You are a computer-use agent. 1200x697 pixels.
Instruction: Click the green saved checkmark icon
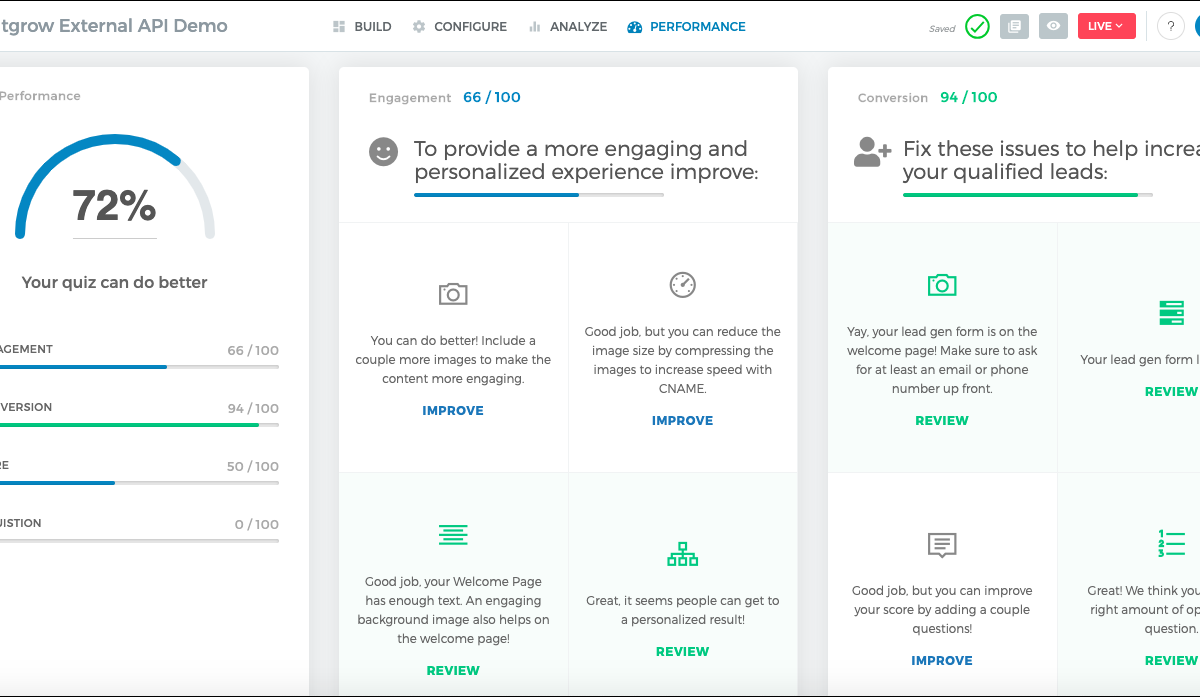(x=977, y=27)
